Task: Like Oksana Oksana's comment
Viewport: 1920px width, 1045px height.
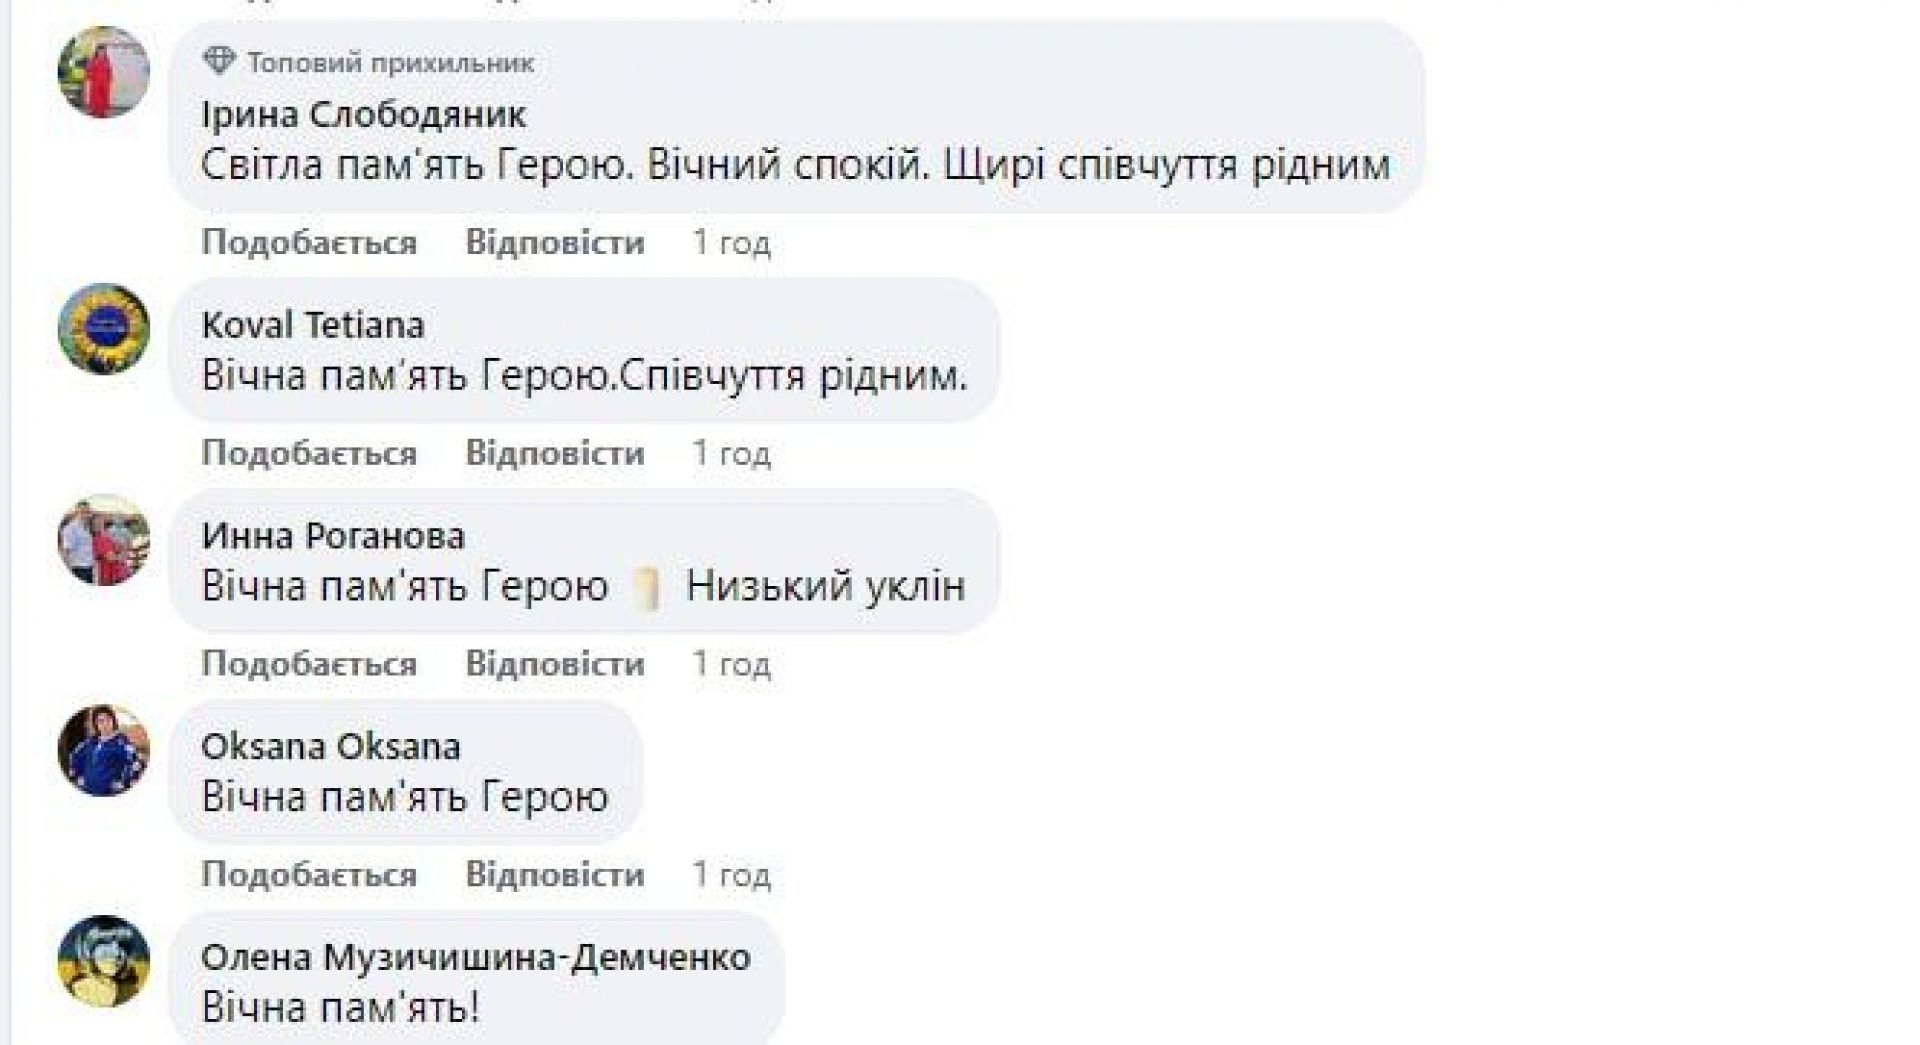Action: coord(309,876)
